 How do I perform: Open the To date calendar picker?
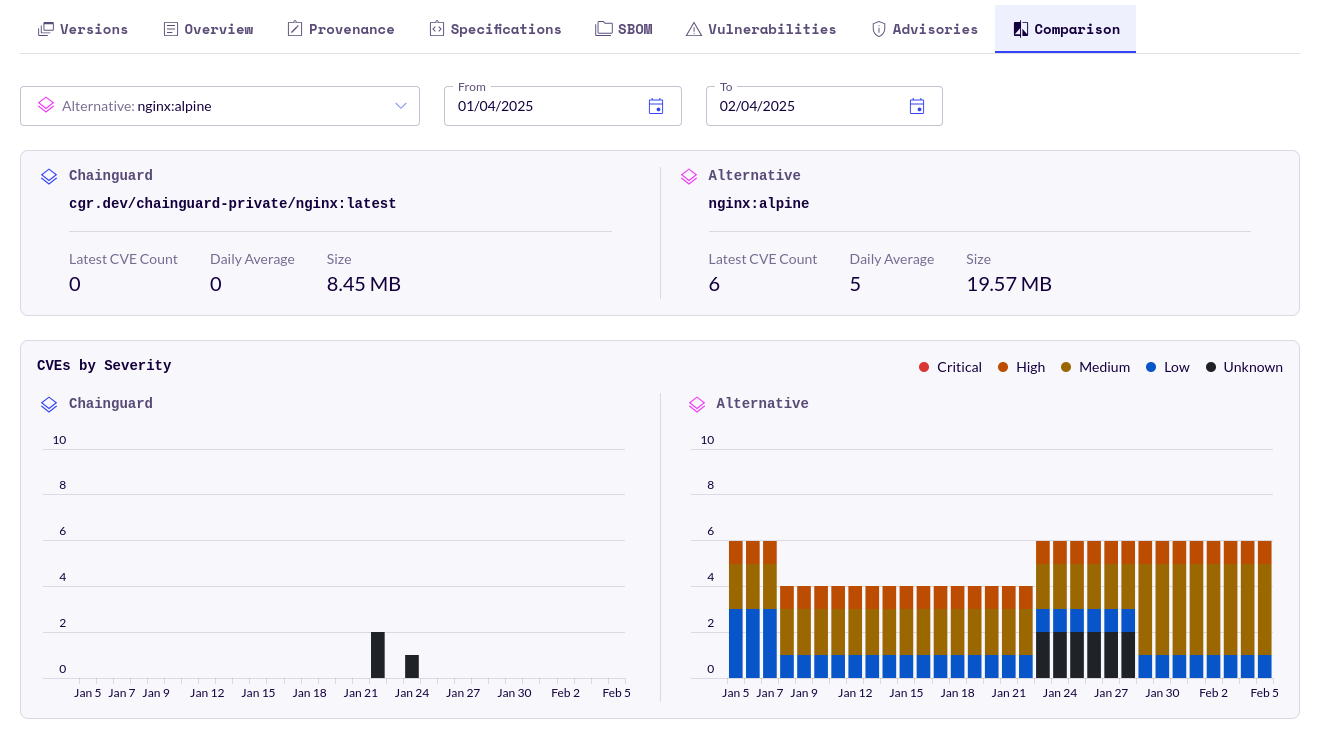tap(917, 105)
